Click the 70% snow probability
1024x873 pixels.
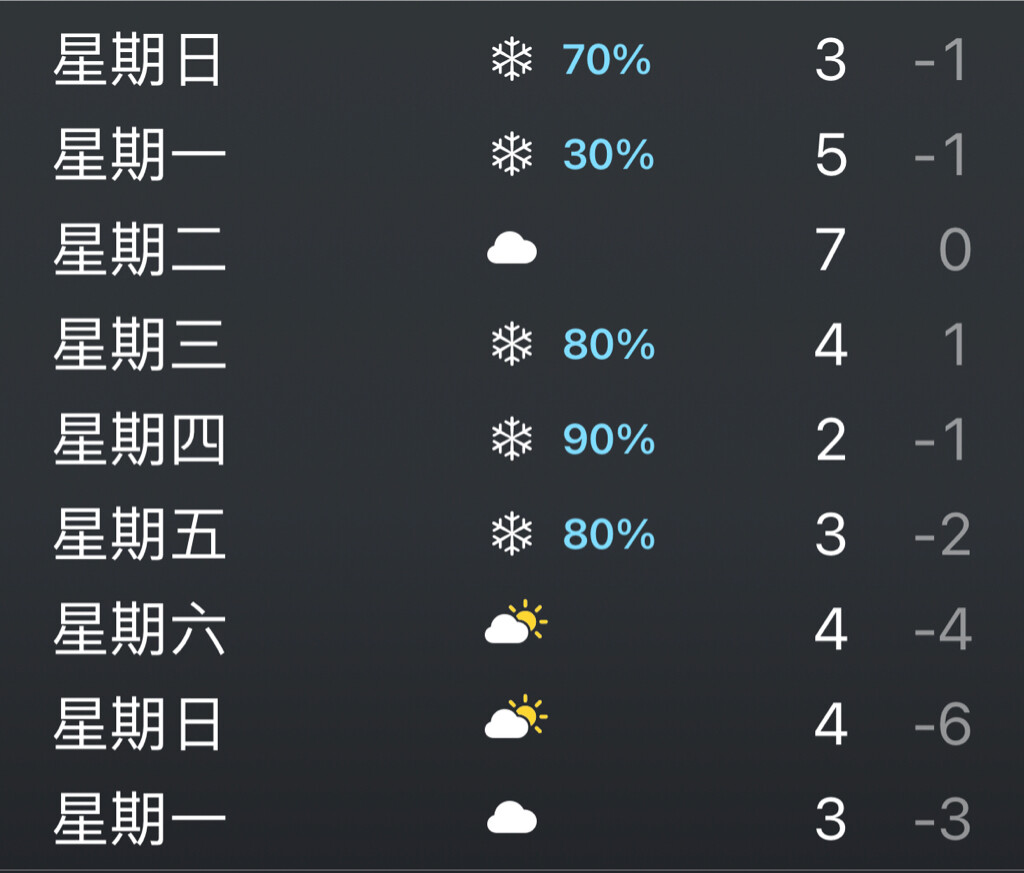coord(607,60)
